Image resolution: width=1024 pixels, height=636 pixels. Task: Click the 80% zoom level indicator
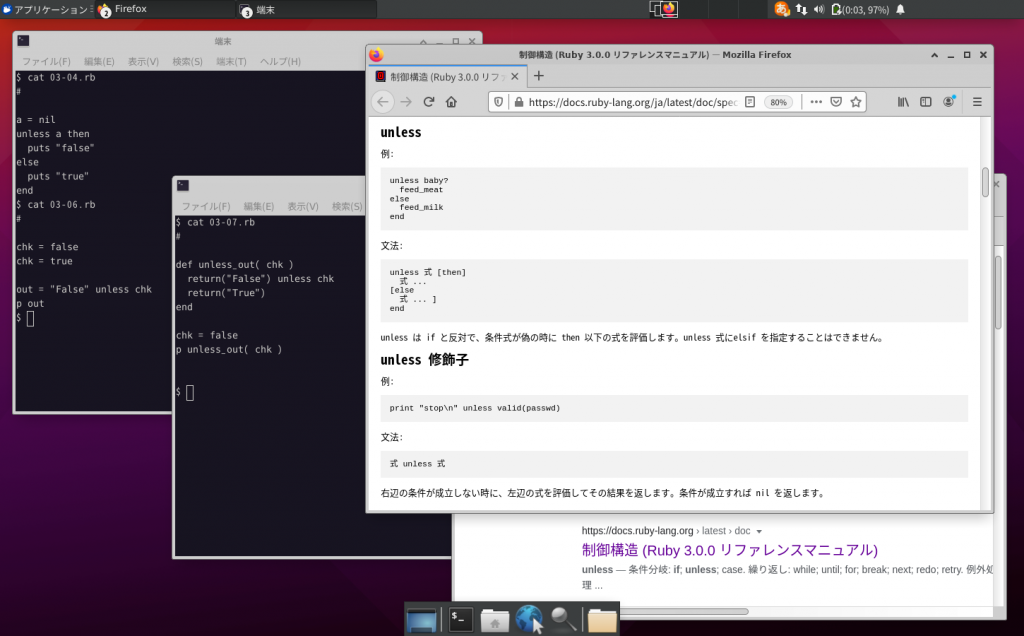[x=778, y=101]
